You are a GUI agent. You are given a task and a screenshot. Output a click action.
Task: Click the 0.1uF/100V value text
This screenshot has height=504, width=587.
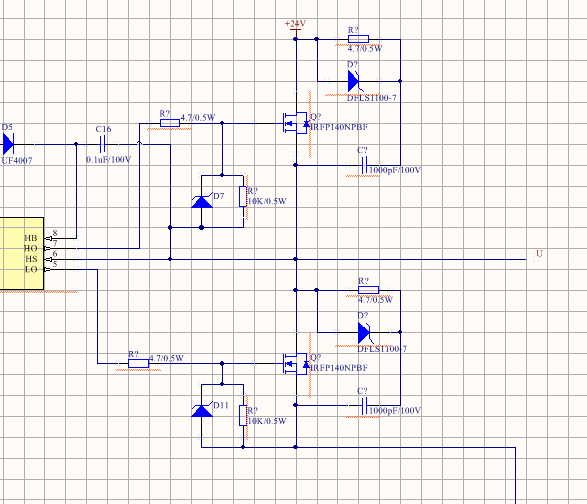tap(109, 160)
